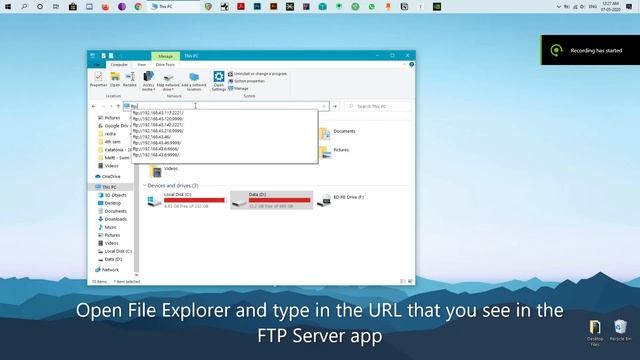Click the Go arrow beside address bar
Viewport: 640px width, 360px height.
(x=335, y=107)
